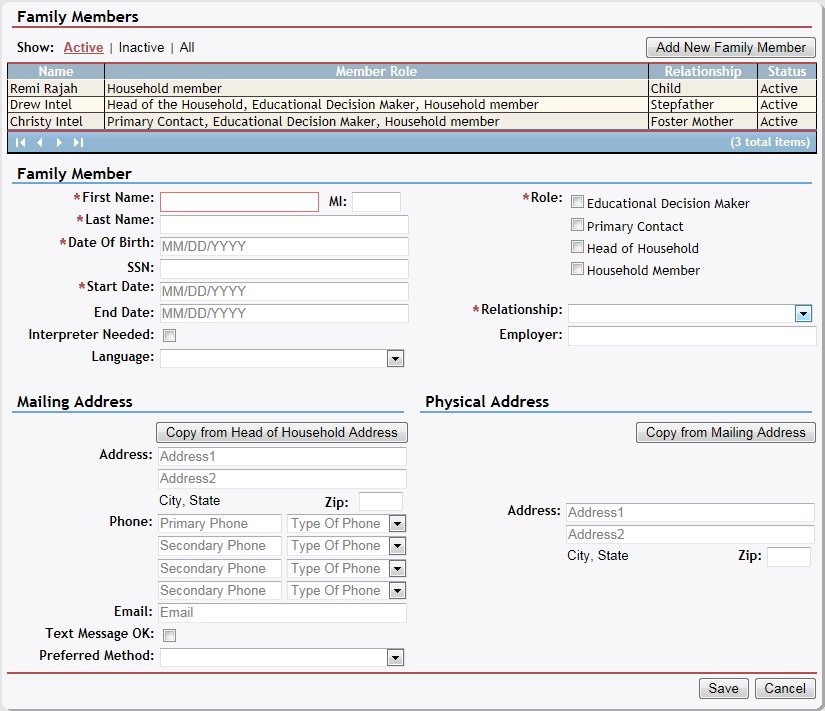Open the Preferred Method dropdown
The image size is (825, 711).
tap(395, 657)
